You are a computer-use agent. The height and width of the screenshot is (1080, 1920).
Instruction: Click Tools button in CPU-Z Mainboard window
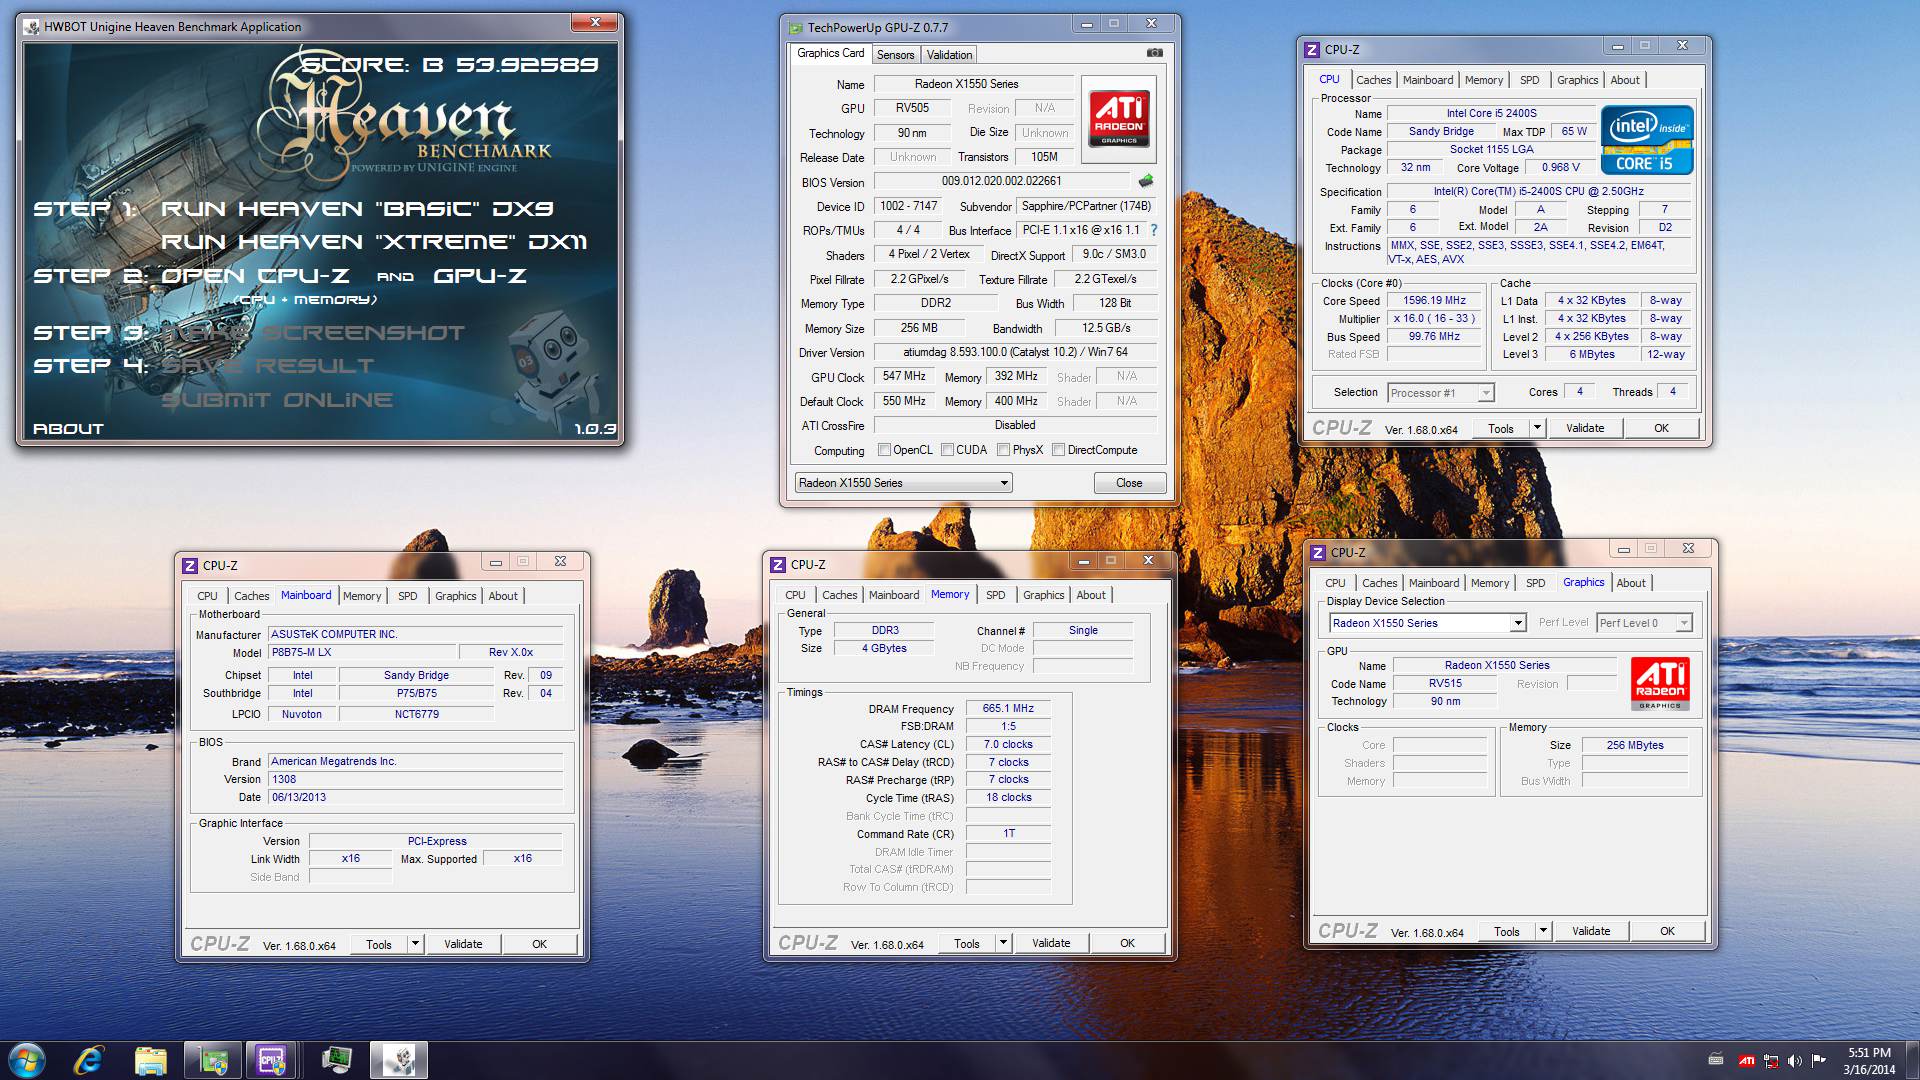pyautogui.click(x=379, y=944)
